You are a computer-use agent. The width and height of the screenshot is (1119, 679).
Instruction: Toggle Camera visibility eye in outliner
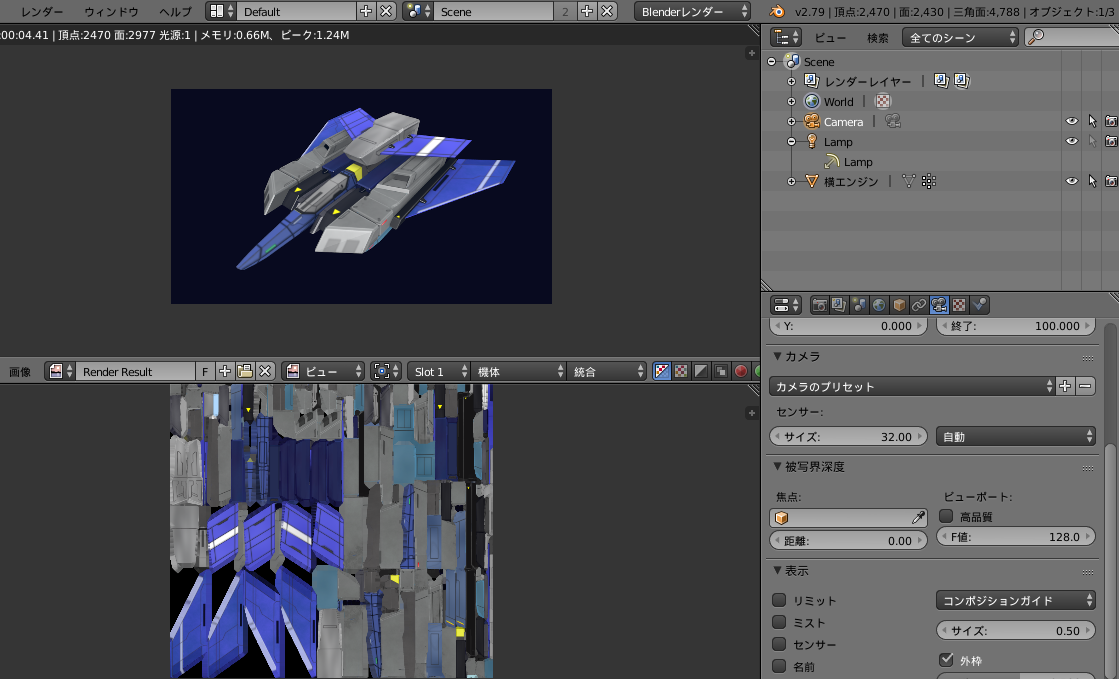pyautogui.click(x=1071, y=121)
